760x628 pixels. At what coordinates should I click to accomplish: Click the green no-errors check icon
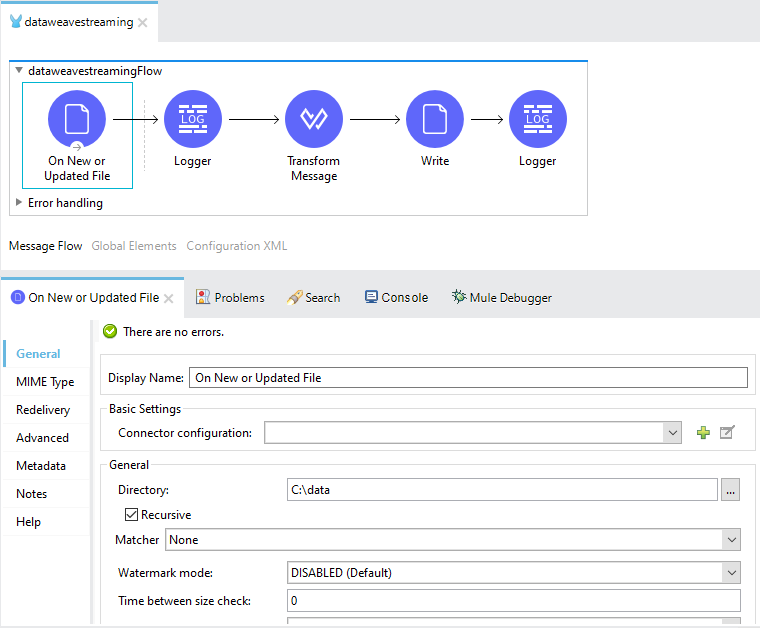coord(110,331)
